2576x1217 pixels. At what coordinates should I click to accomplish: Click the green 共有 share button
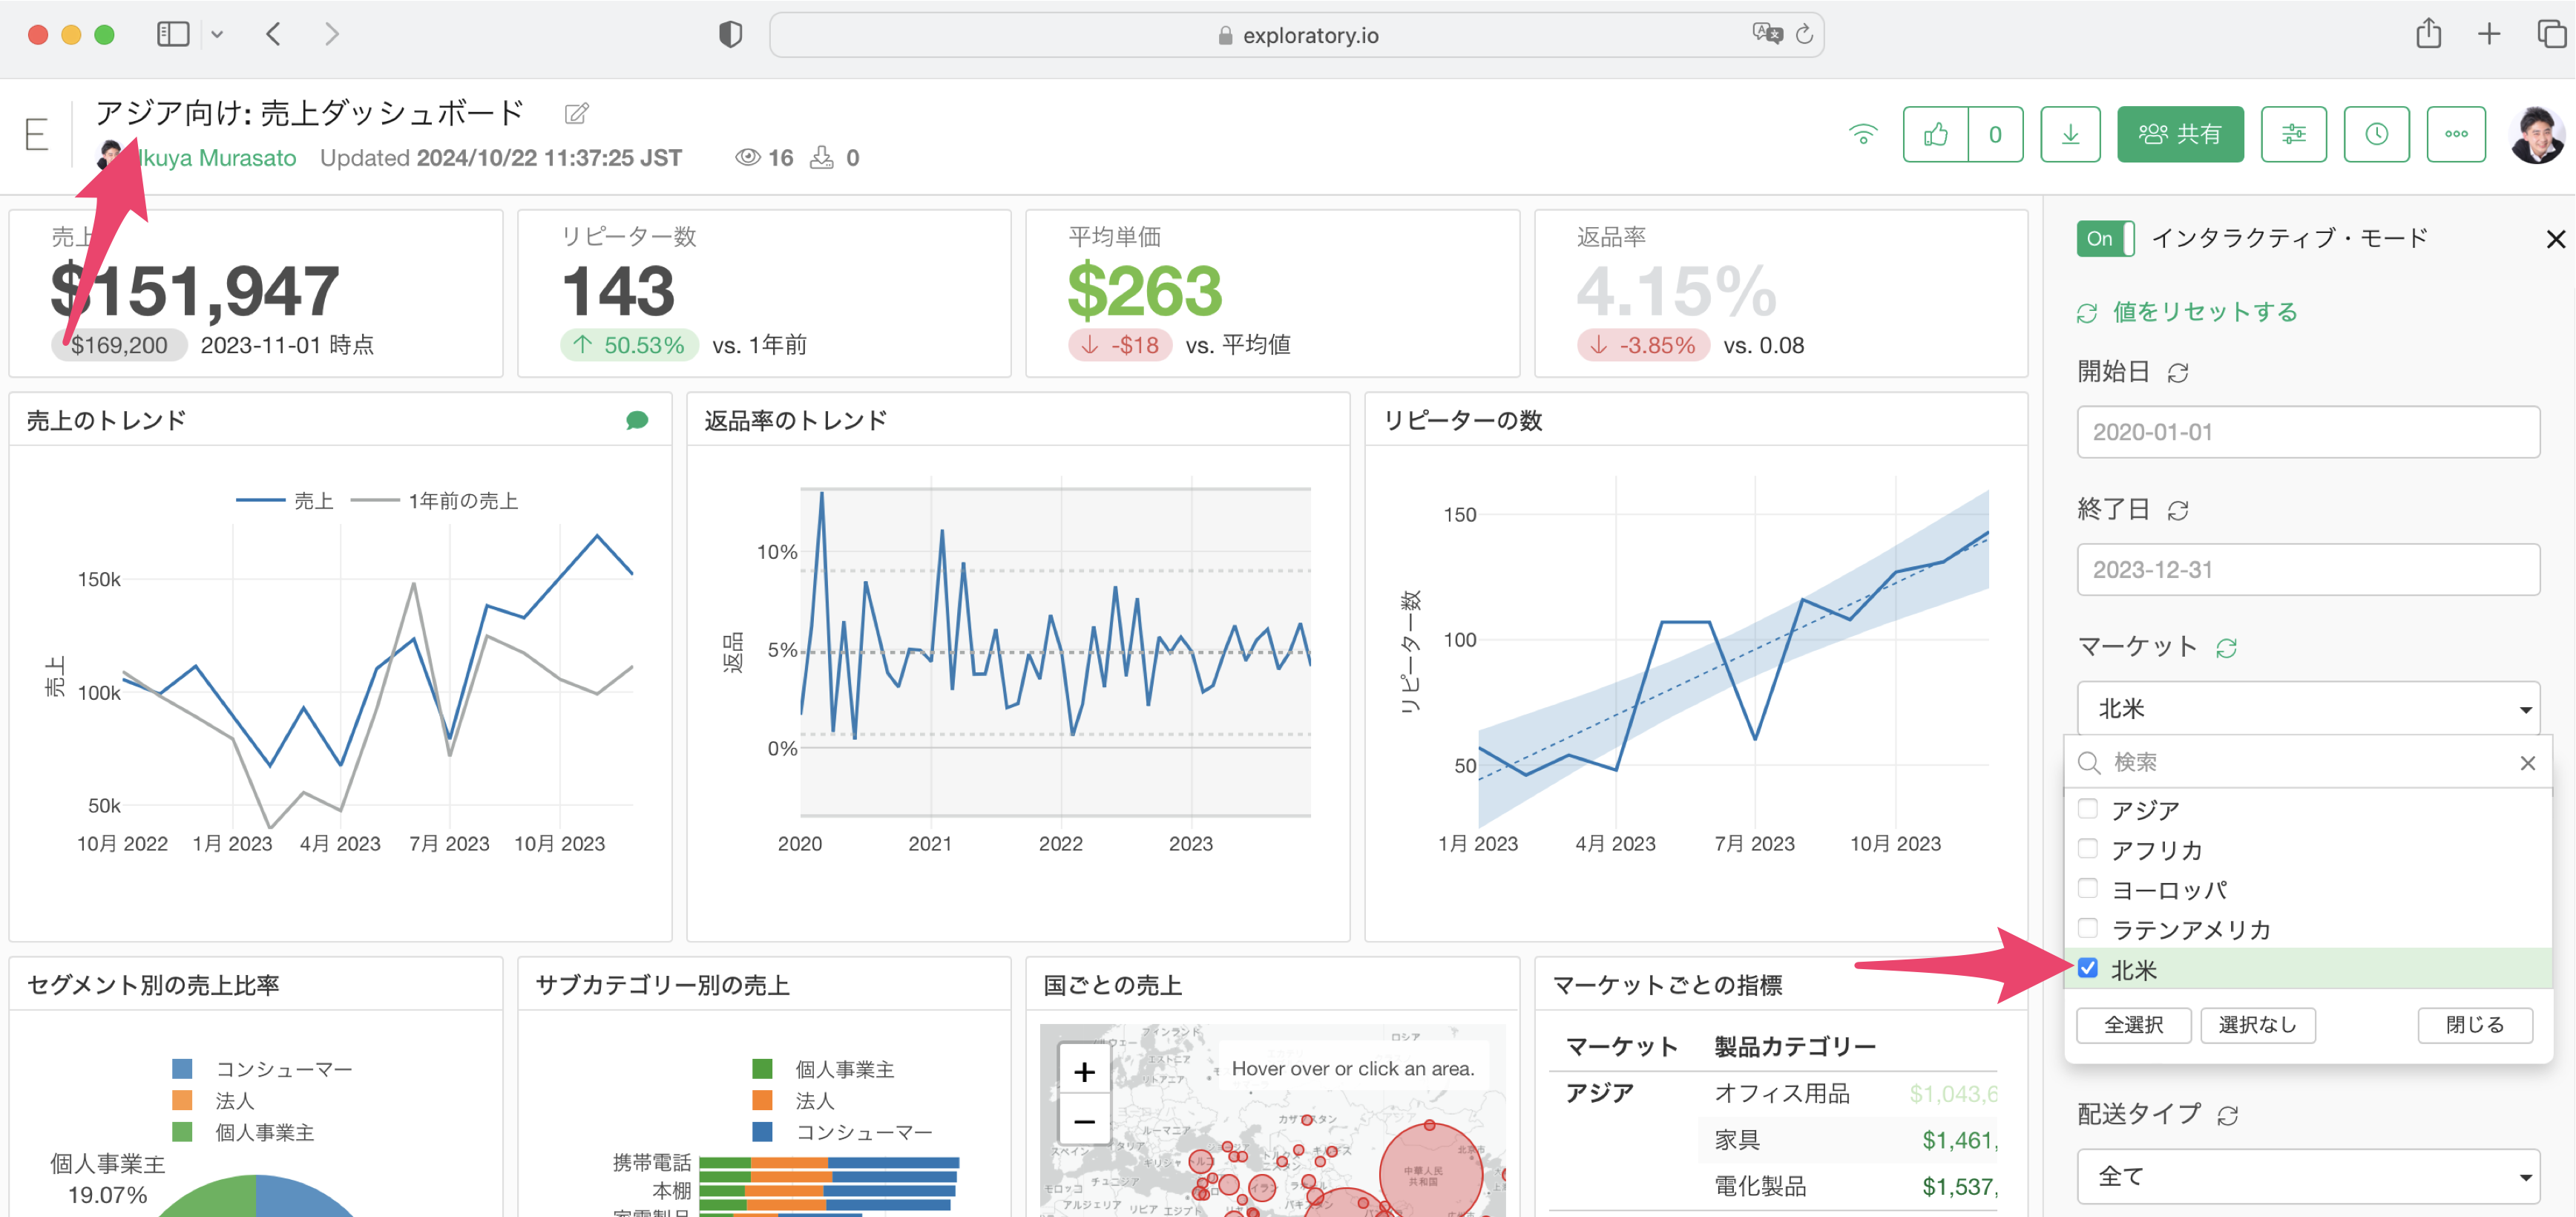tap(2180, 134)
